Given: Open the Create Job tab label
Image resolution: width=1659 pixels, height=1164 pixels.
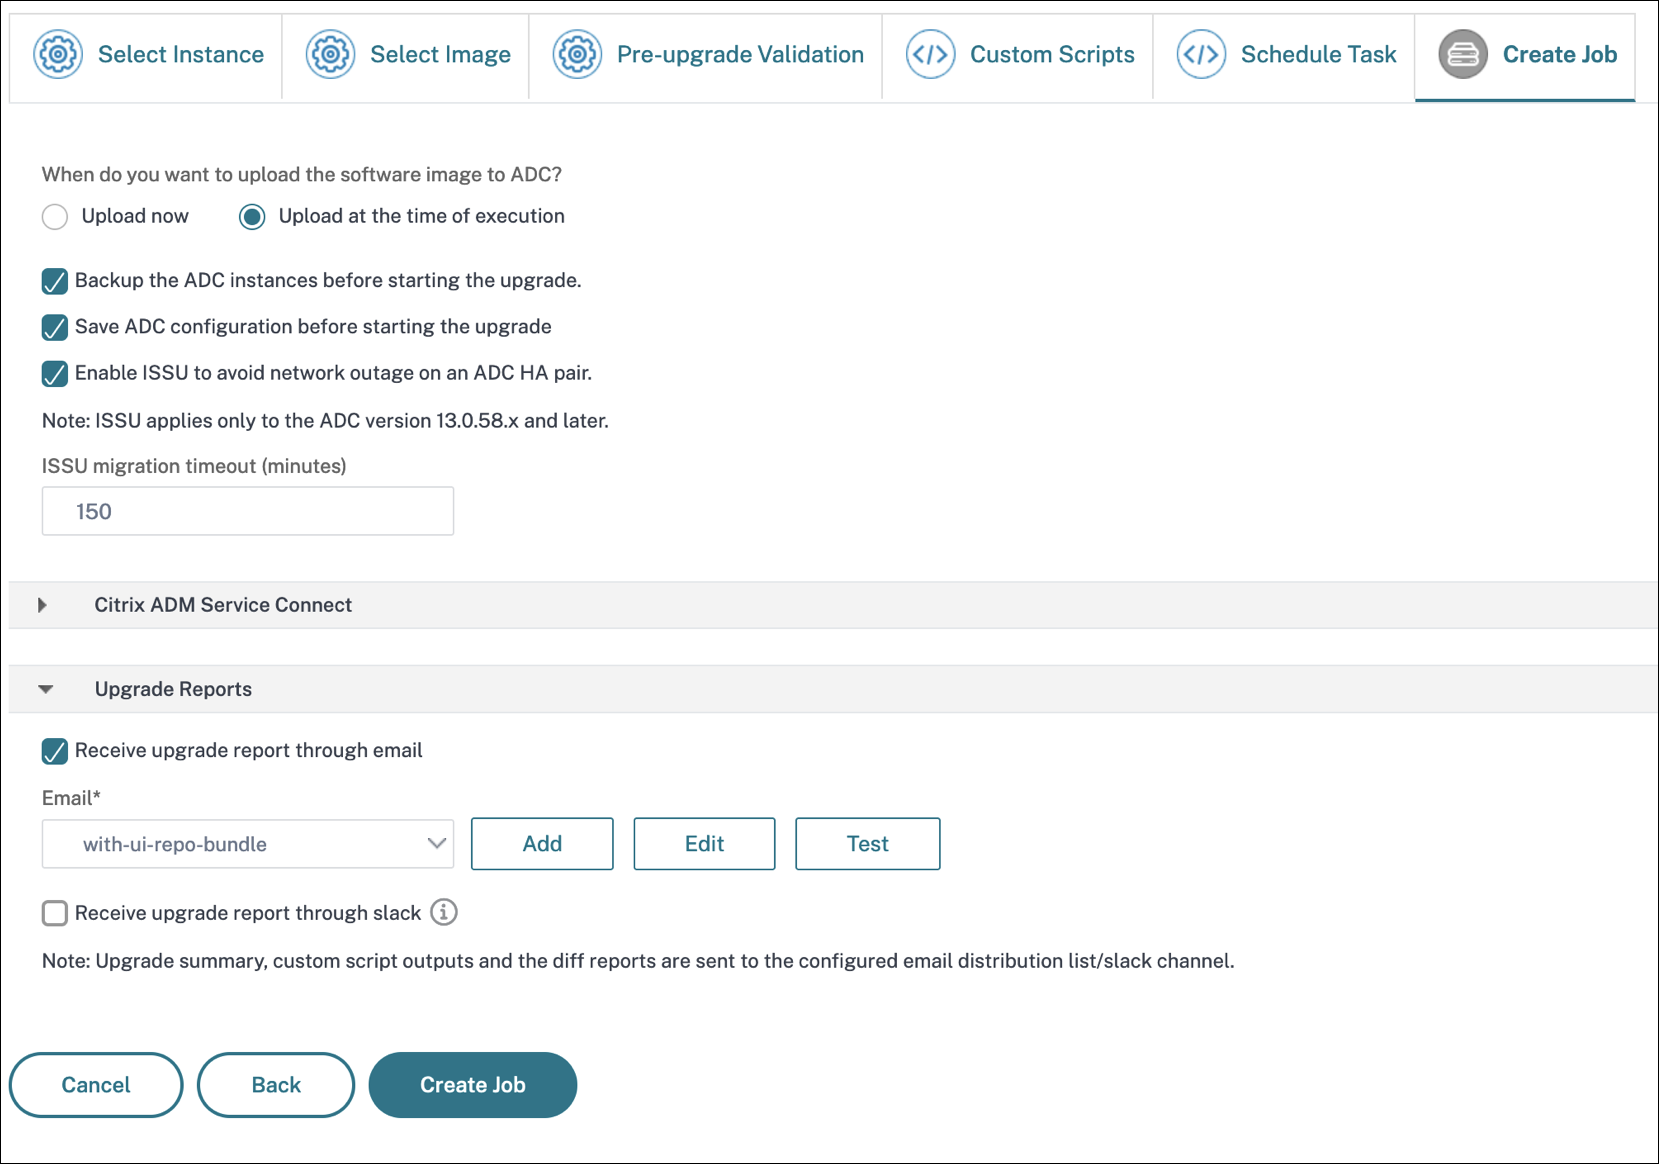Looking at the screenshot, I should (x=1560, y=54).
